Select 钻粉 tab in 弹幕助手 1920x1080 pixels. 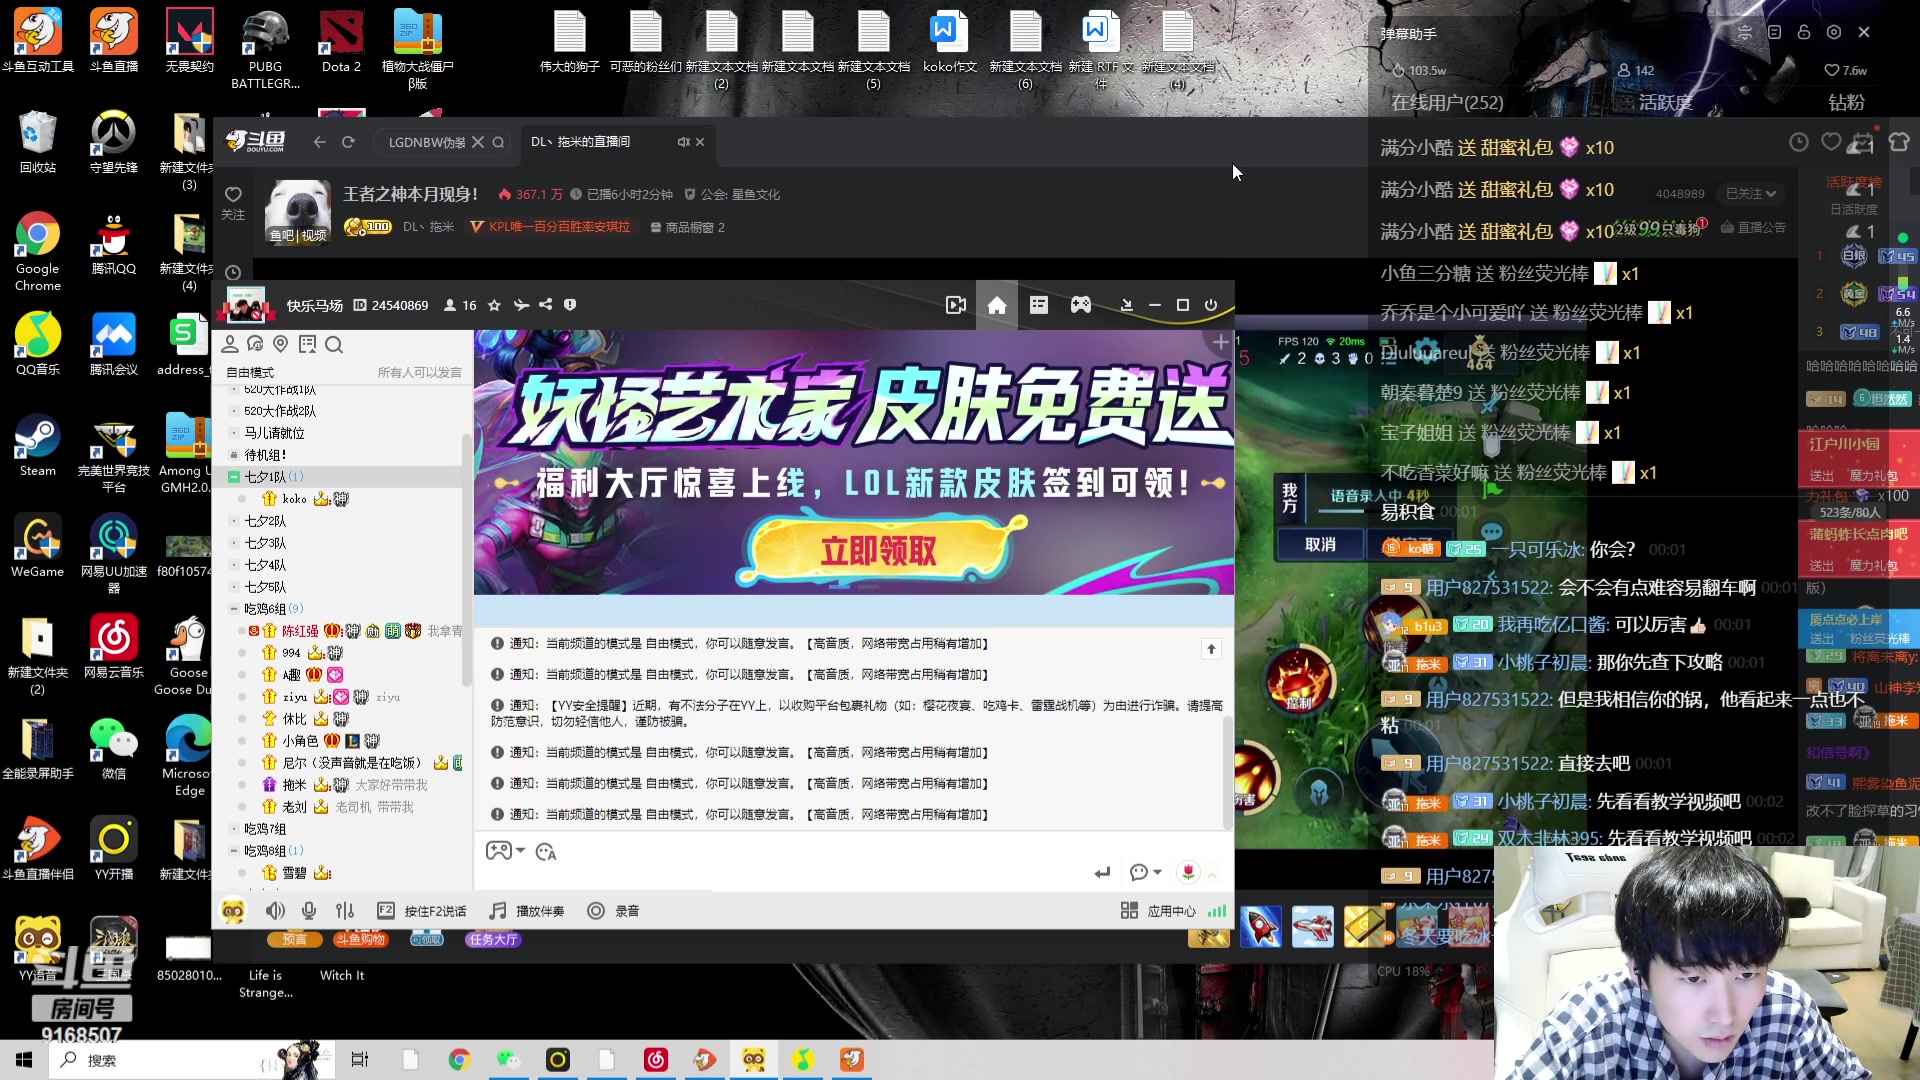(1846, 103)
